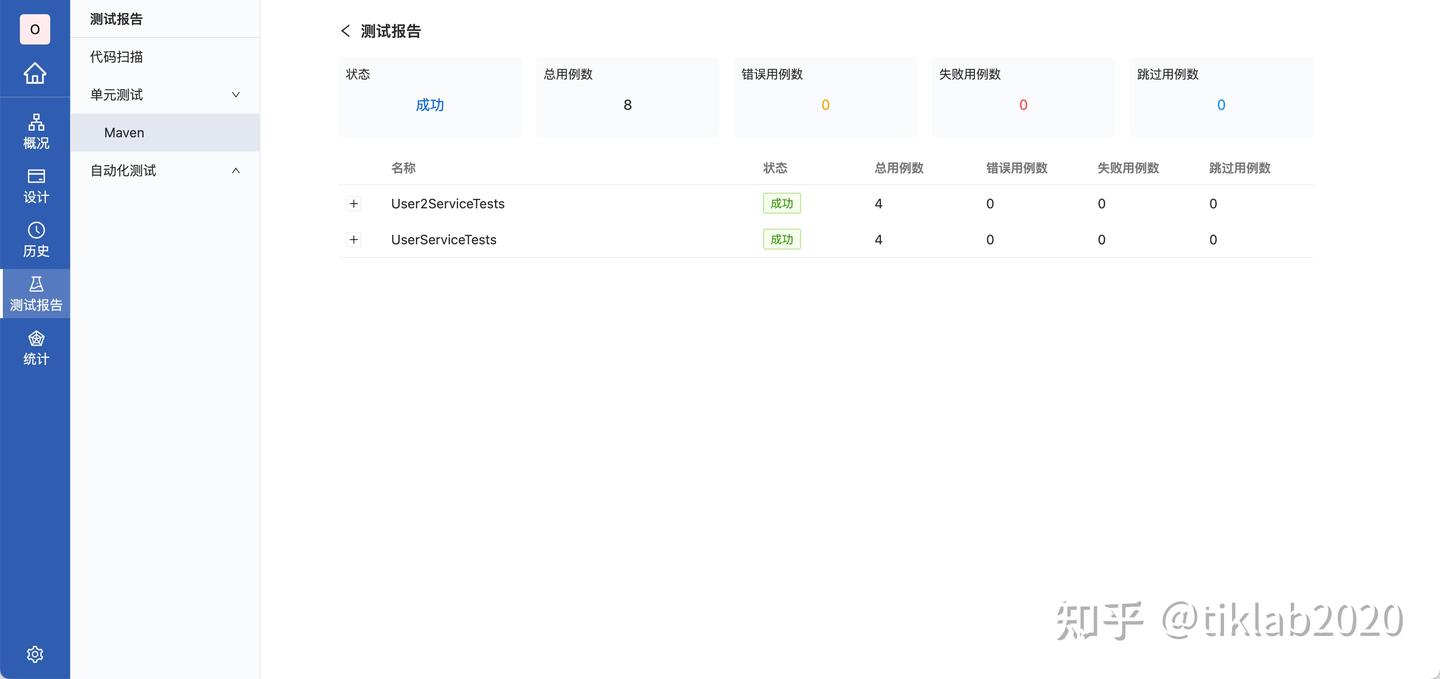Click the back arrow beside 测试报告
This screenshot has height=679, width=1440.
pyautogui.click(x=345, y=31)
